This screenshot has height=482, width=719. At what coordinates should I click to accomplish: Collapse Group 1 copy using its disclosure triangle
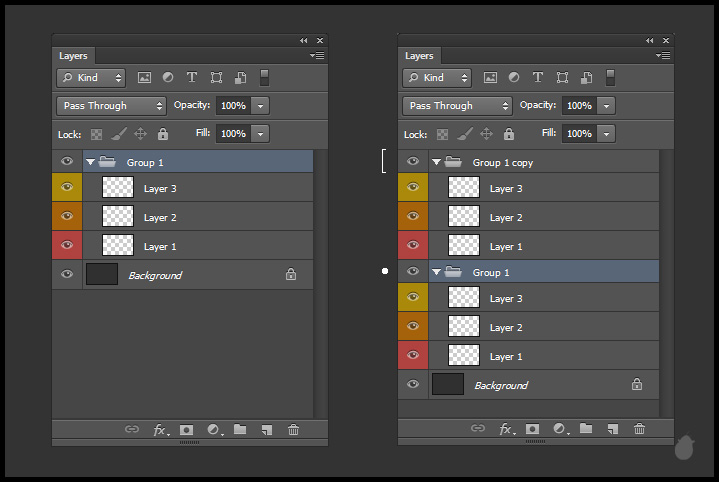click(436, 162)
